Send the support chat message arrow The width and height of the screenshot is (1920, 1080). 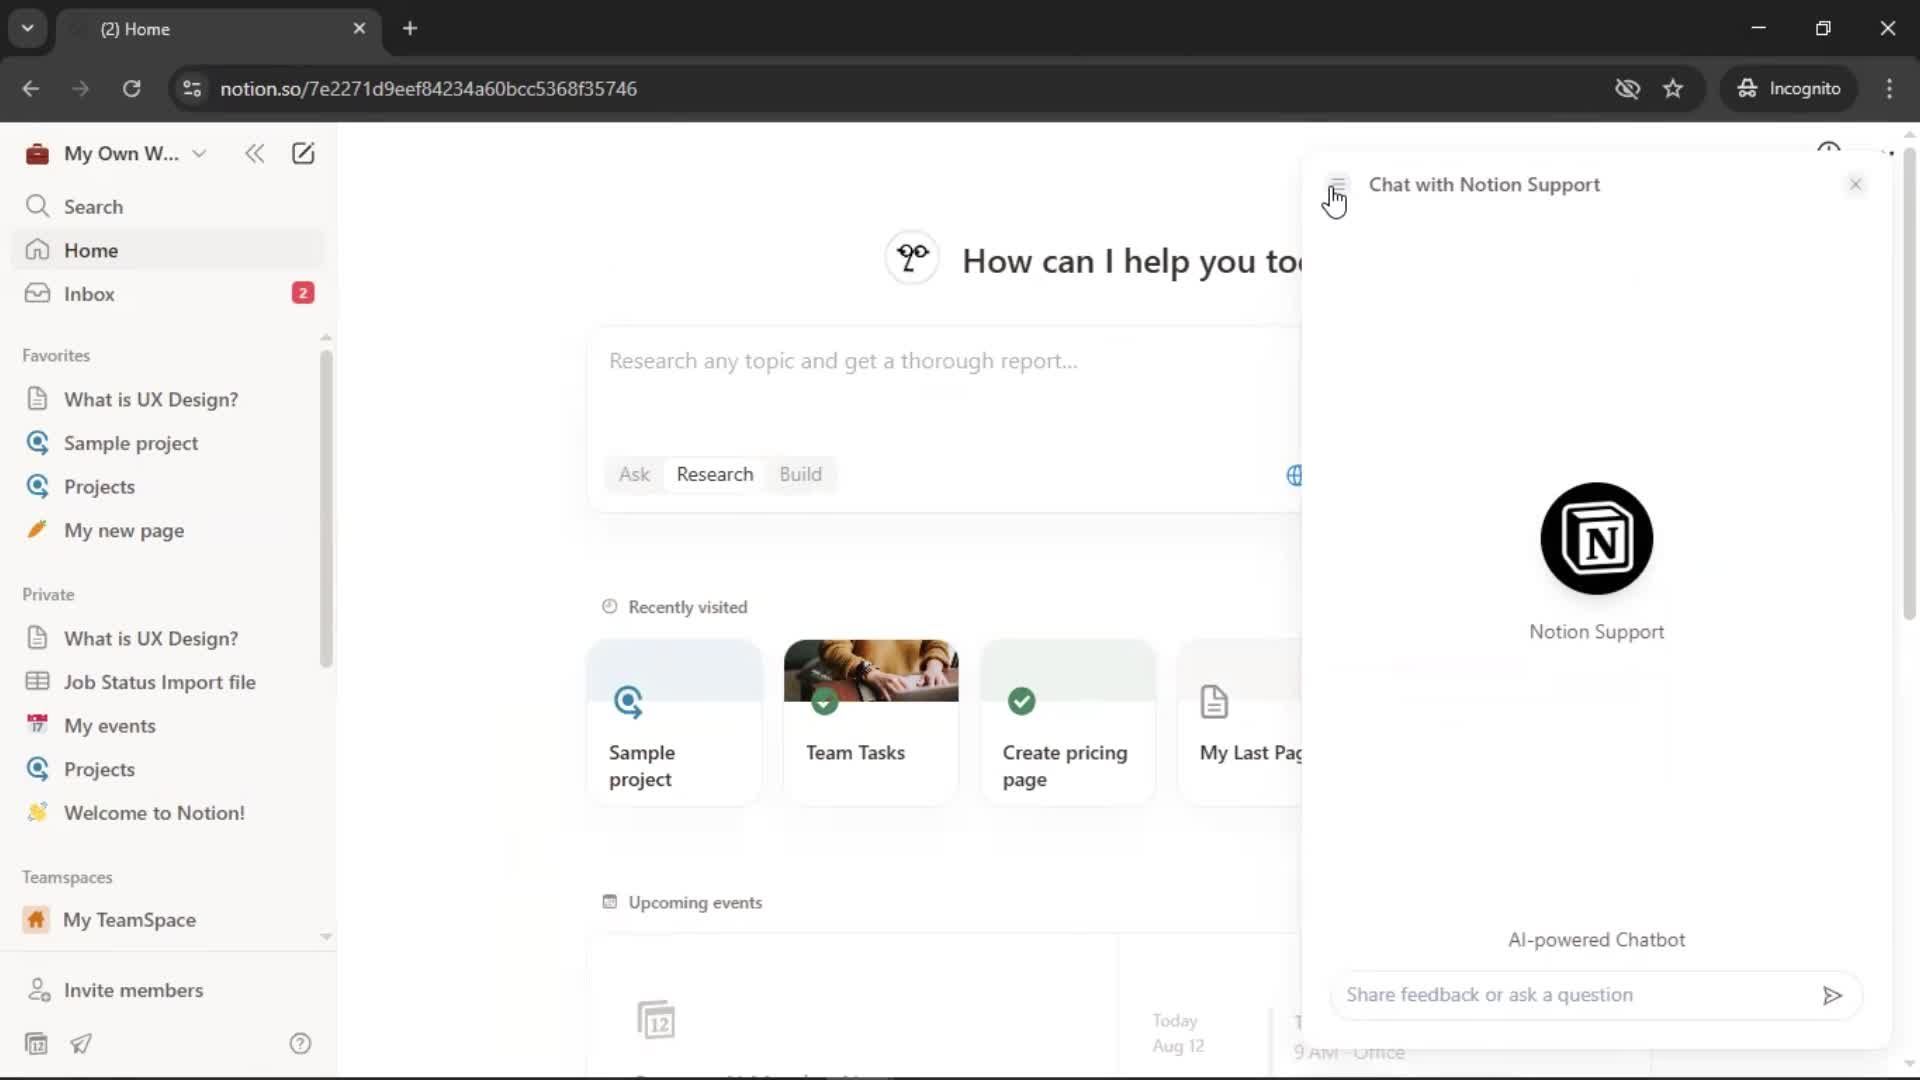pyautogui.click(x=1832, y=995)
